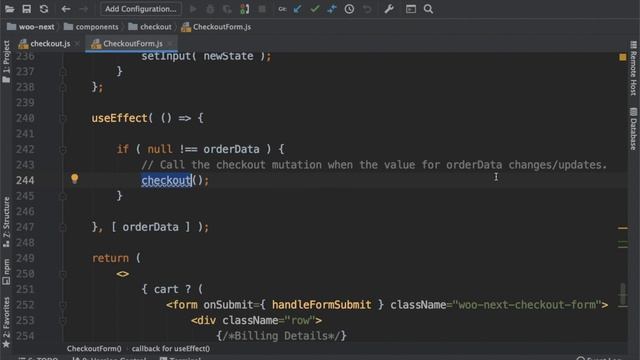Screen dimensions: 640x360
Task: Switch to the checkout.js editor tab
Action: [x=45, y=44]
